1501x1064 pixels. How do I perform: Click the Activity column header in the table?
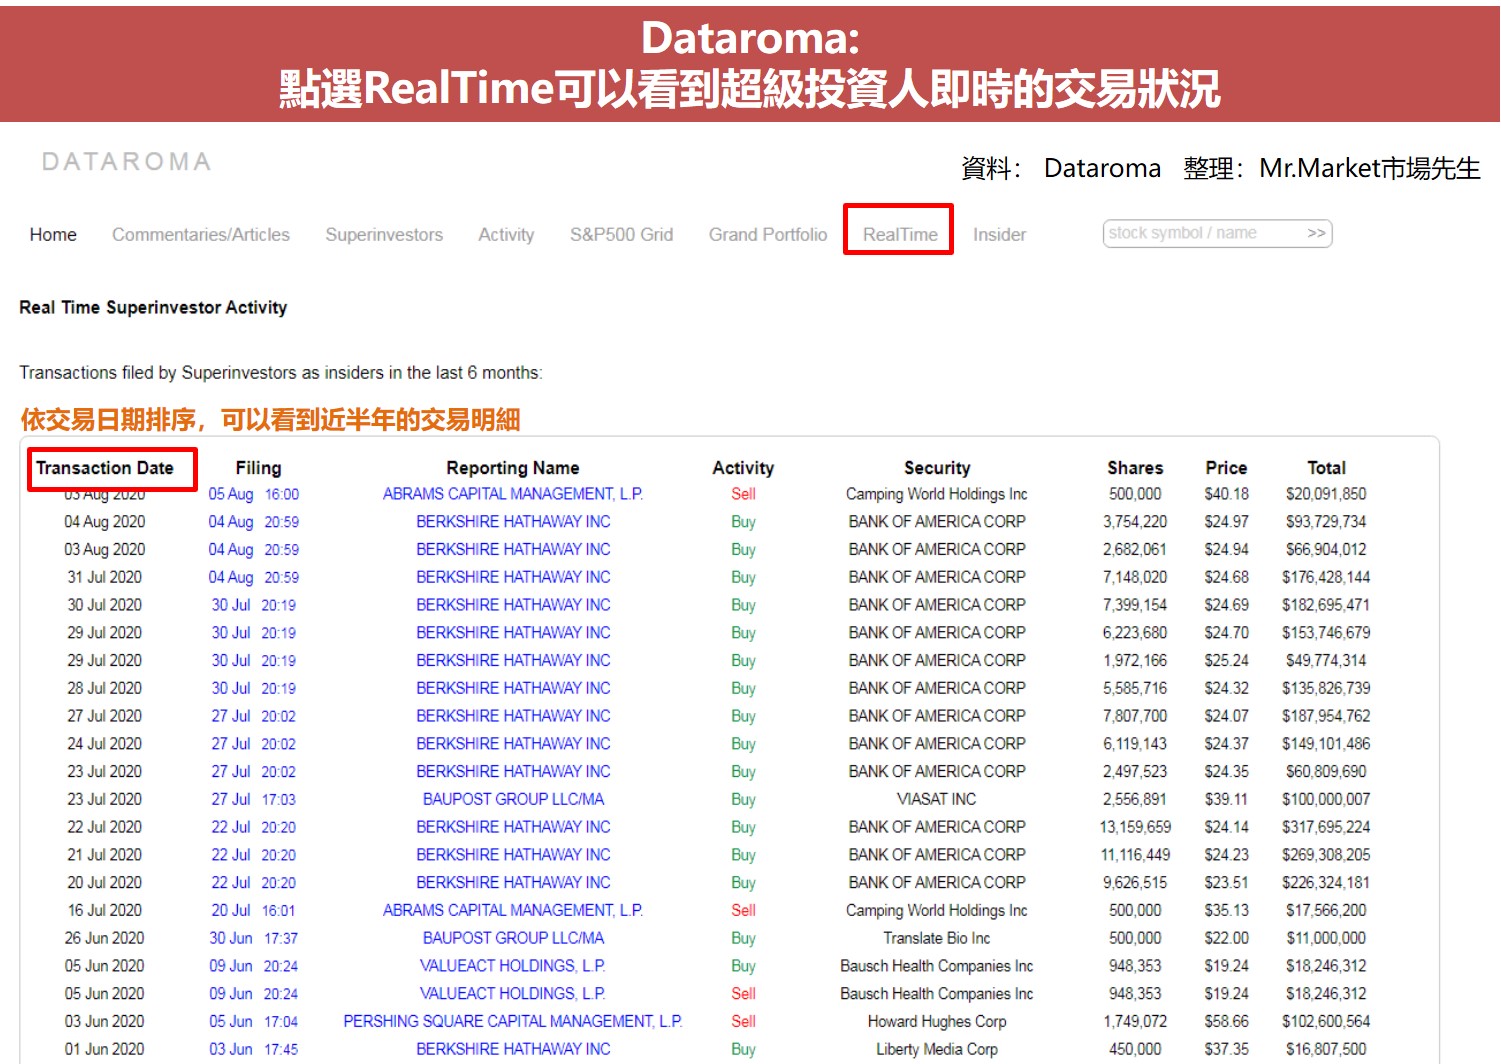tap(743, 468)
